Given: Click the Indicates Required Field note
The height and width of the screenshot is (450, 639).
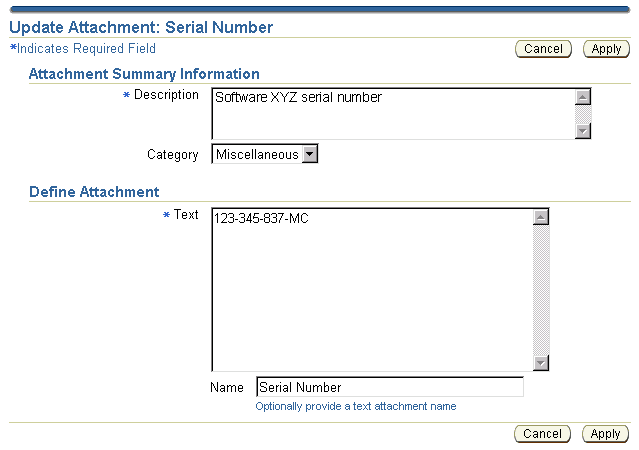Looking at the screenshot, I should coord(85,48).
